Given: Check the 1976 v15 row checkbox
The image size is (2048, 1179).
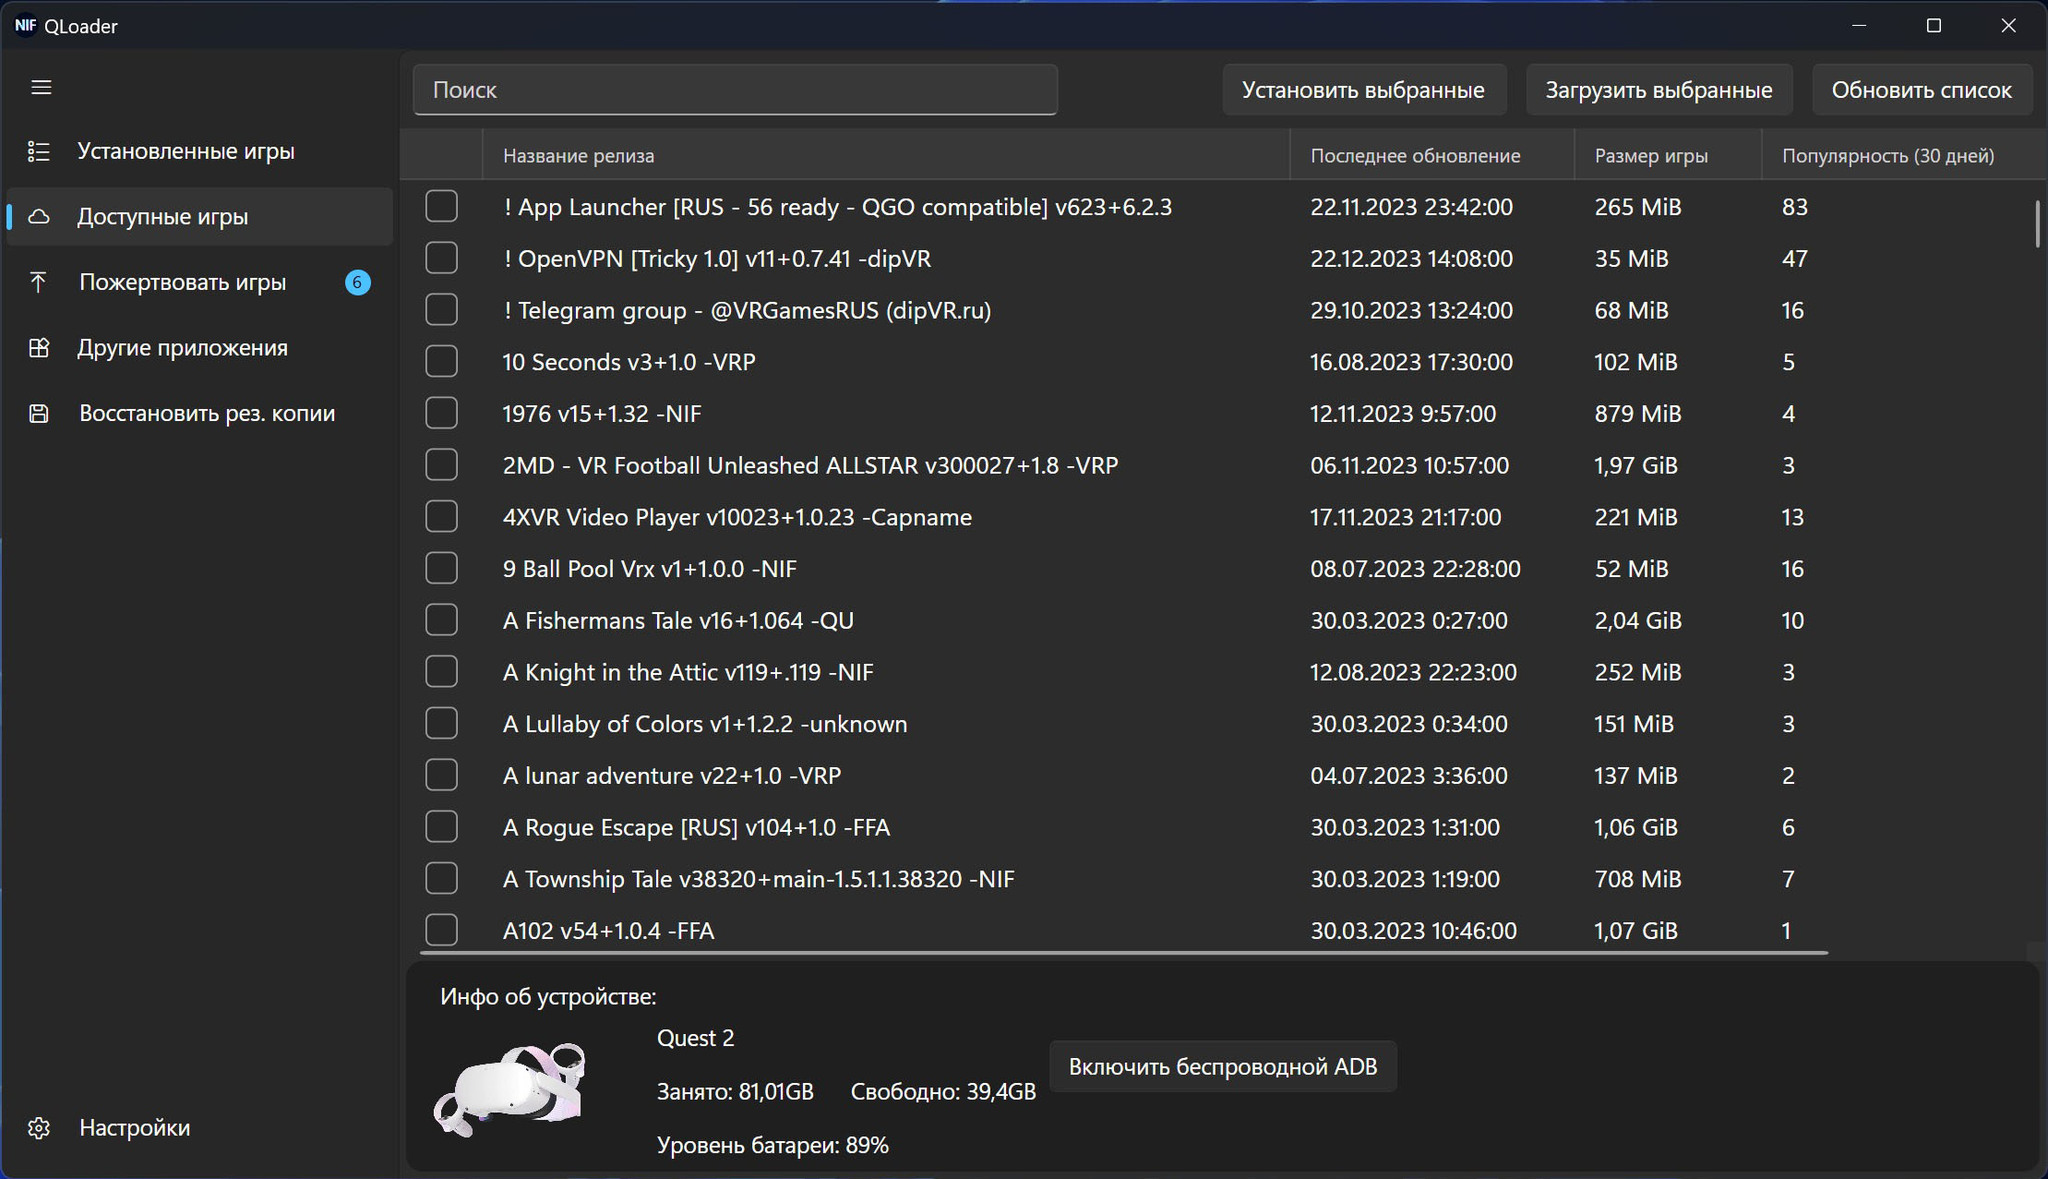Looking at the screenshot, I should point(441,413).
